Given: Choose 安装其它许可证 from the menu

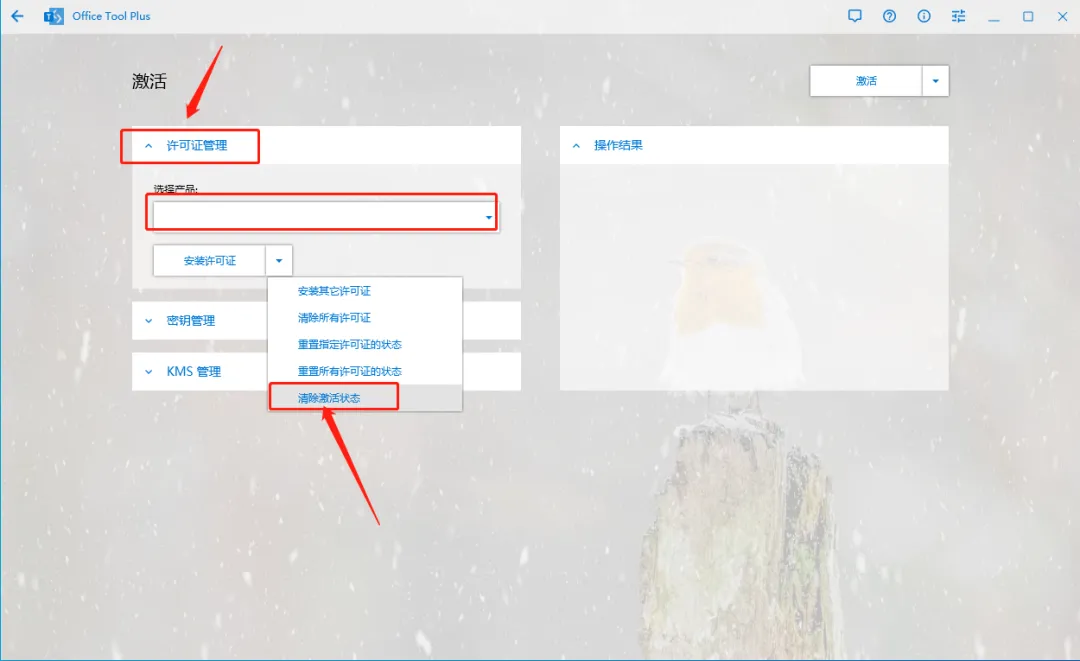Looking at the screenshot, I should coord(365,291).
